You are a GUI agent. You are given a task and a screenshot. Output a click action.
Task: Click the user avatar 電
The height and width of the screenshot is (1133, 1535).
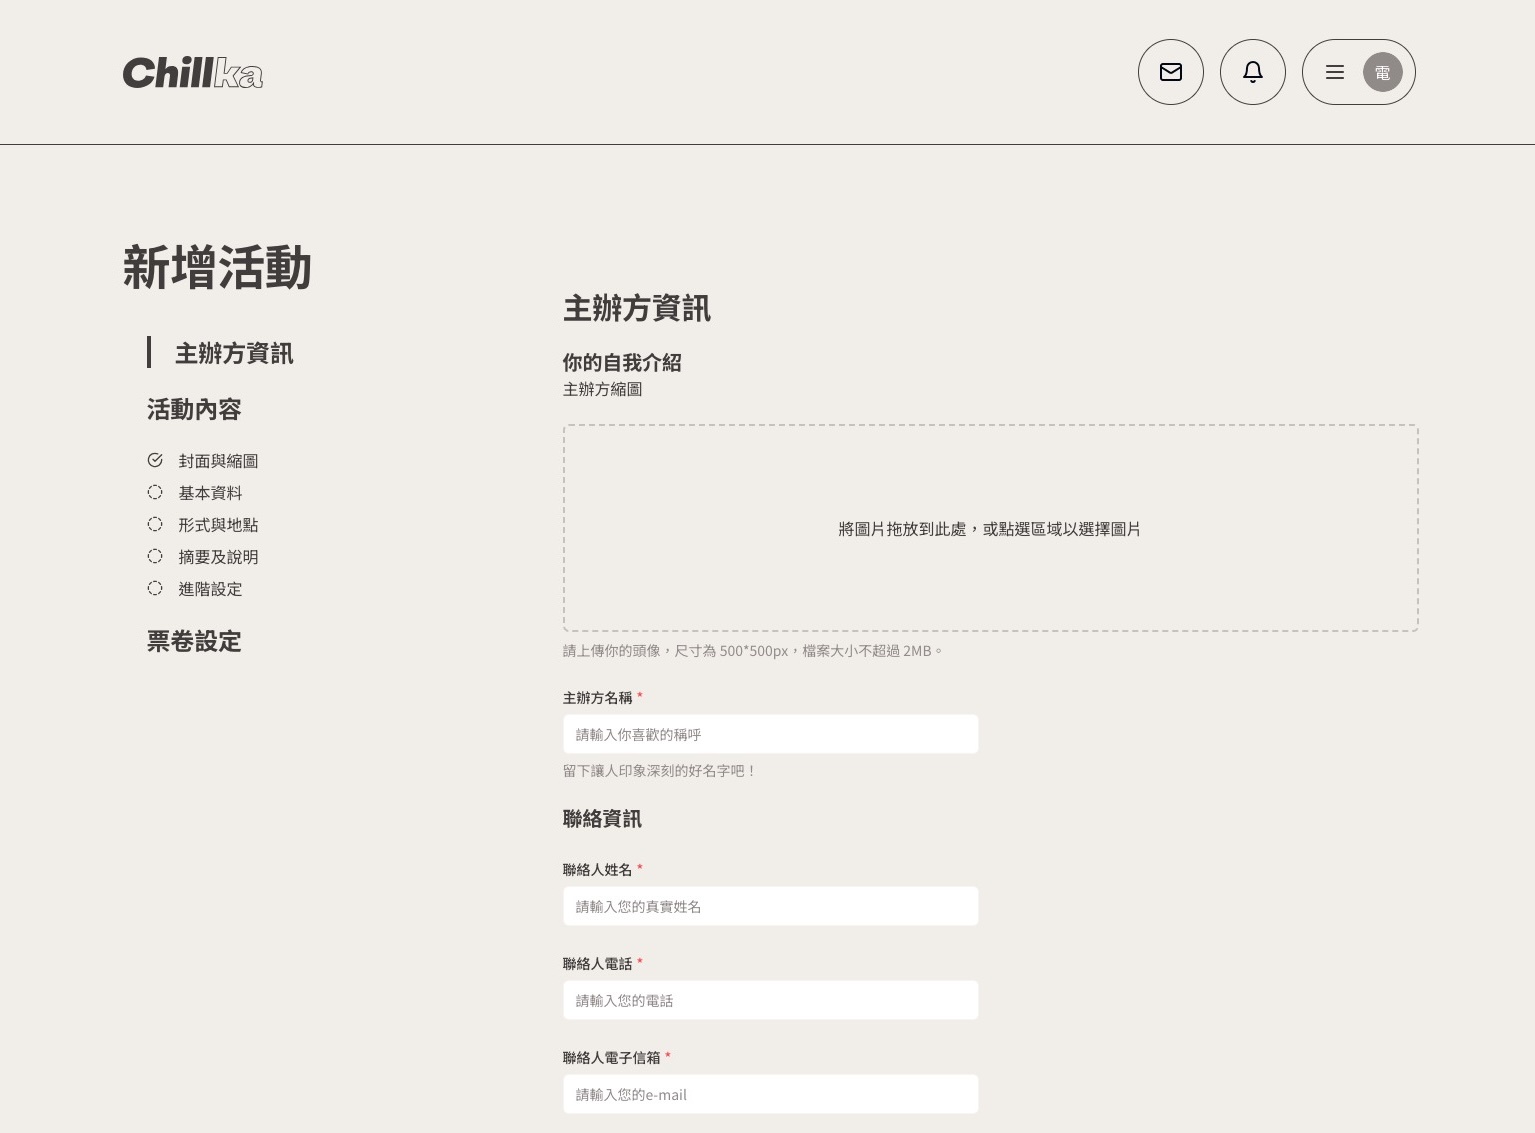click(1383, 72)
